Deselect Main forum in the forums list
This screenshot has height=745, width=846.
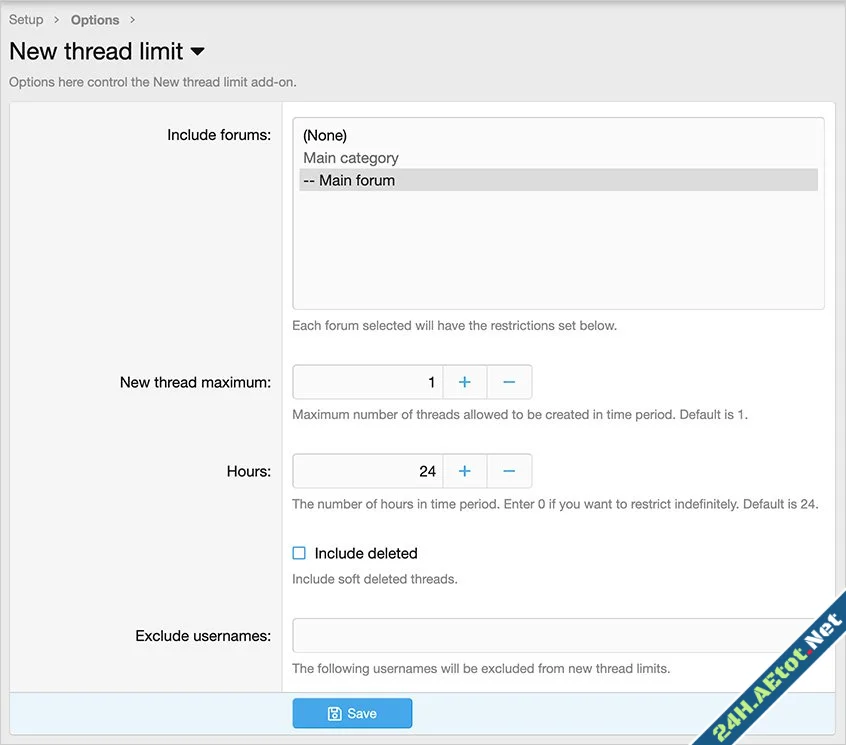click(346, 180)
